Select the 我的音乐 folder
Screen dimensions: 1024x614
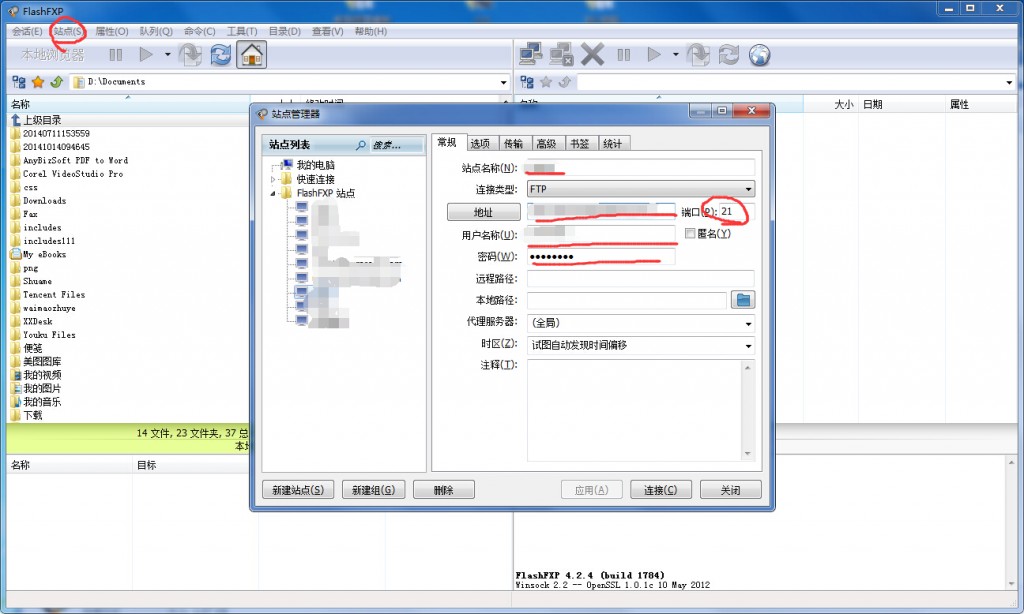pyautogui.click(x=42, y=402)
